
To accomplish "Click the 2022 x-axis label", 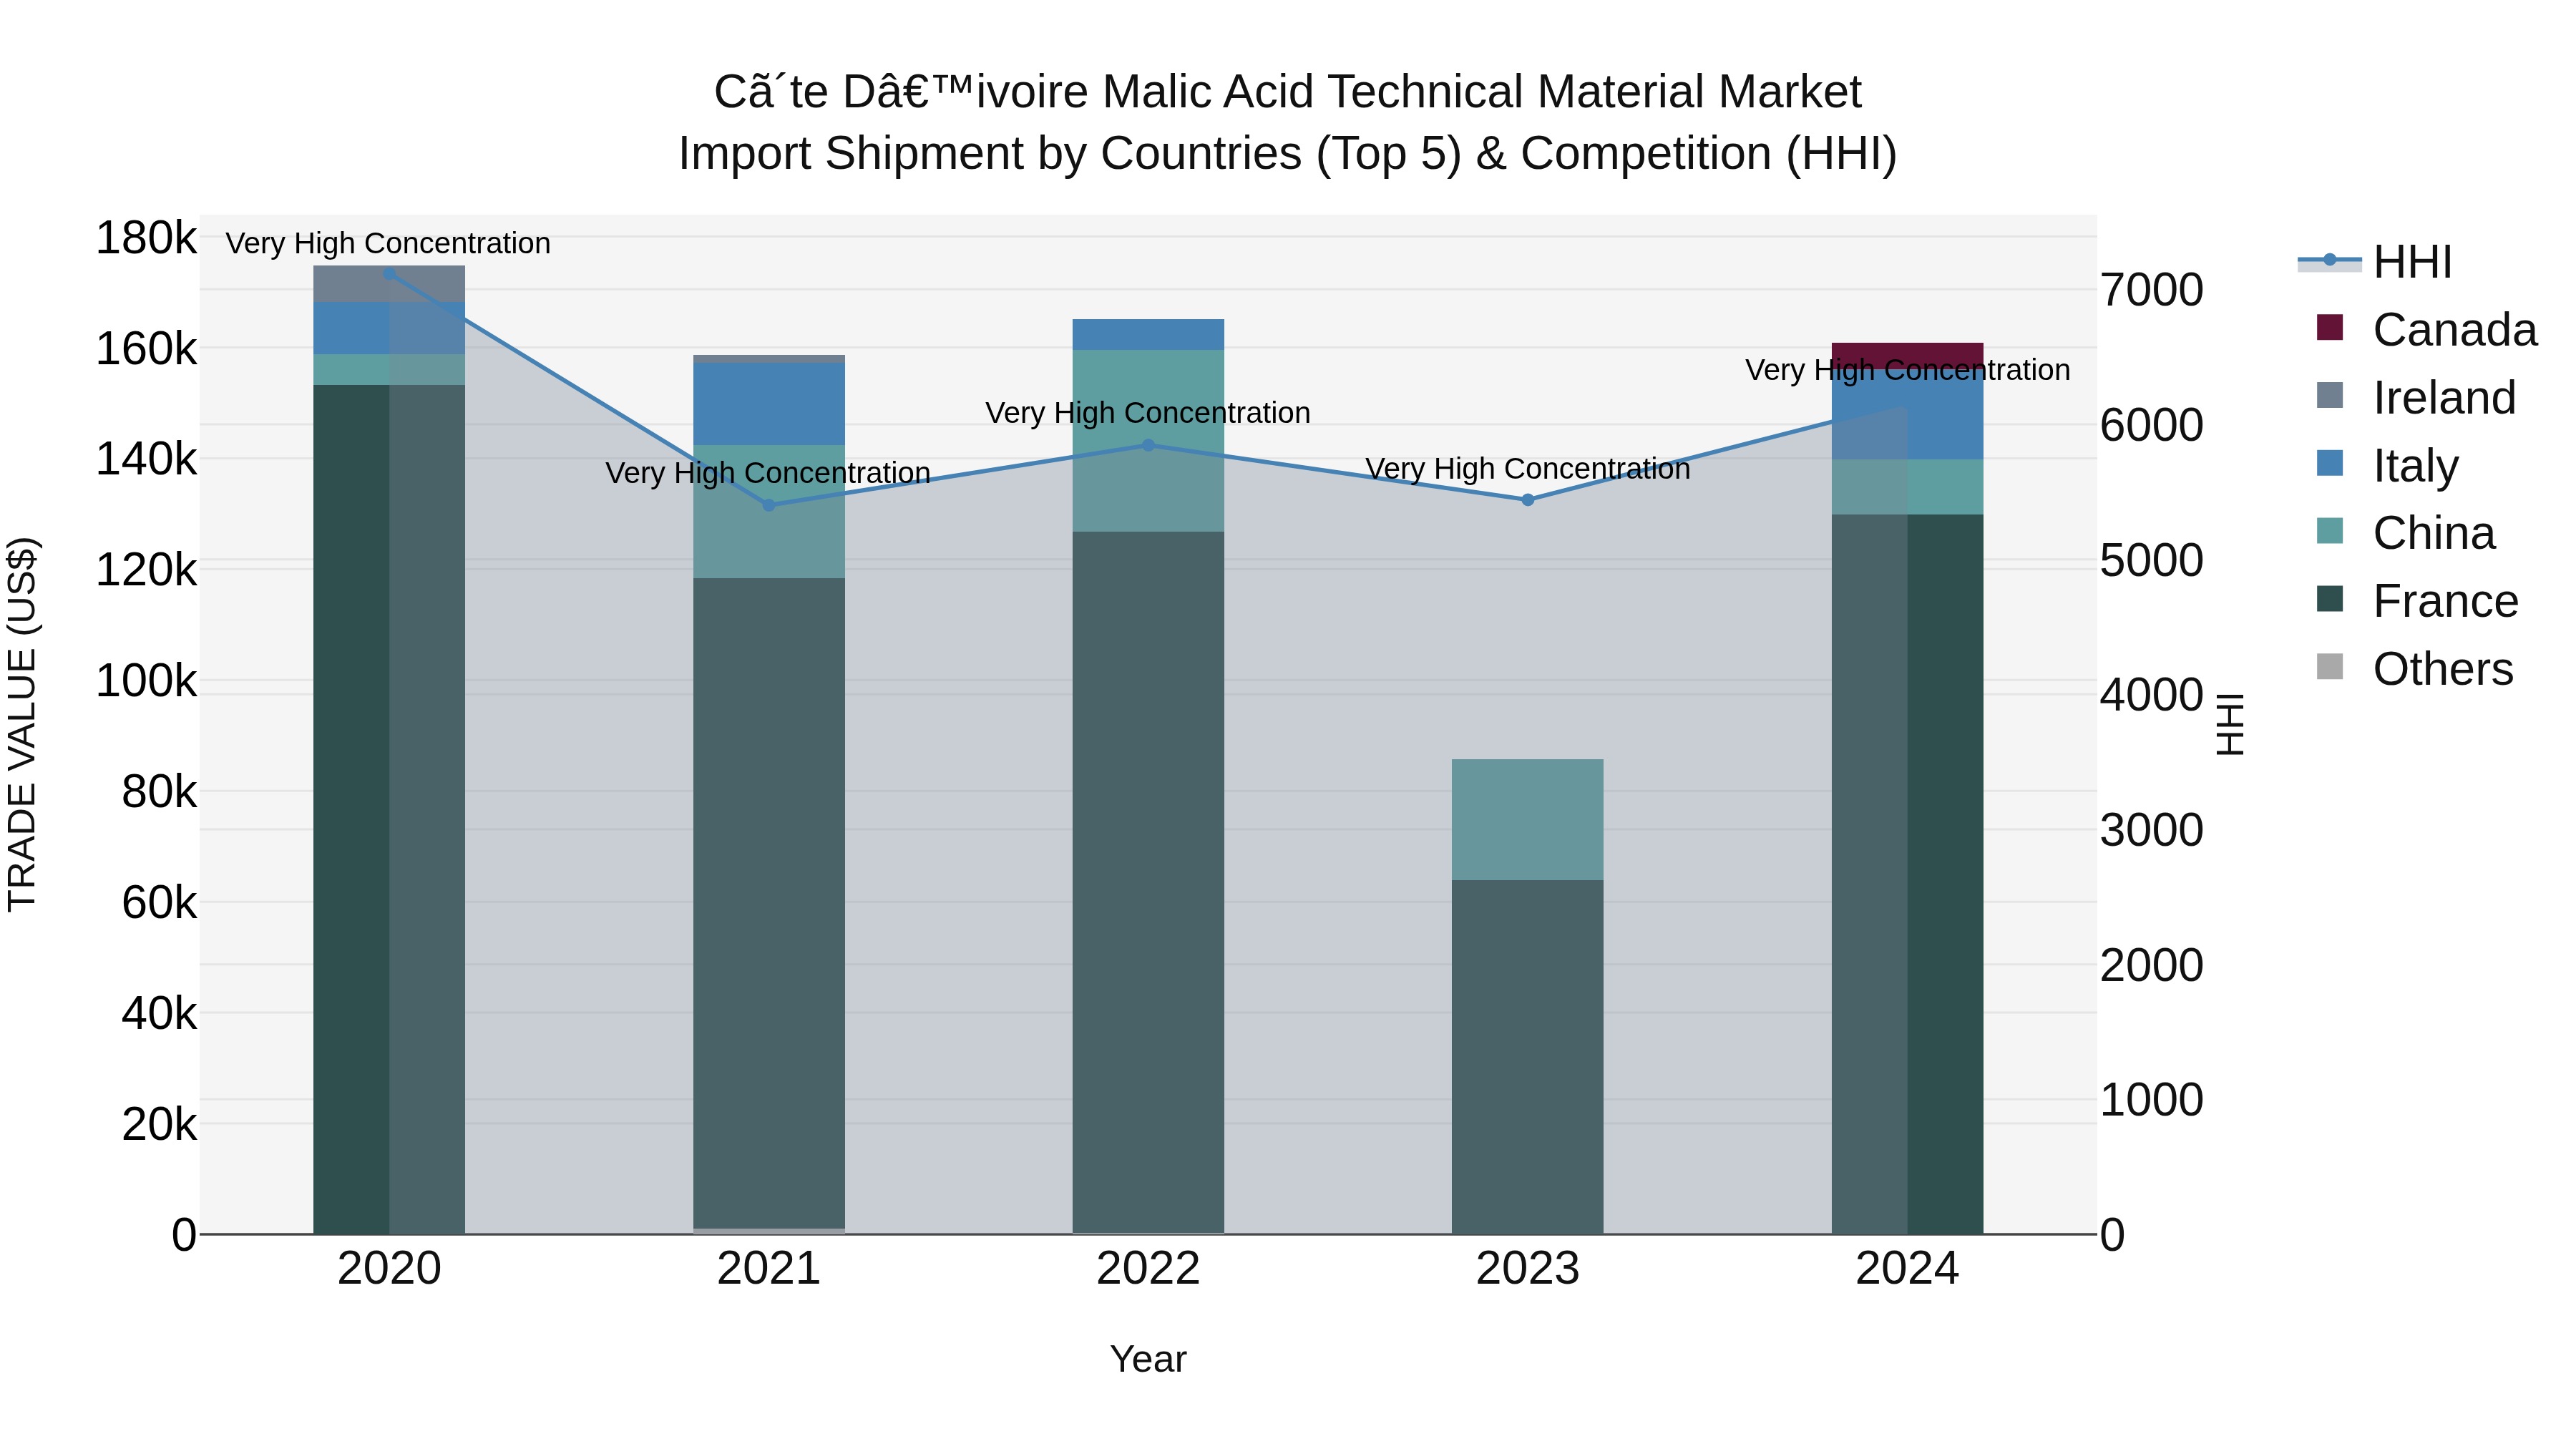I will point(1148,1269).
